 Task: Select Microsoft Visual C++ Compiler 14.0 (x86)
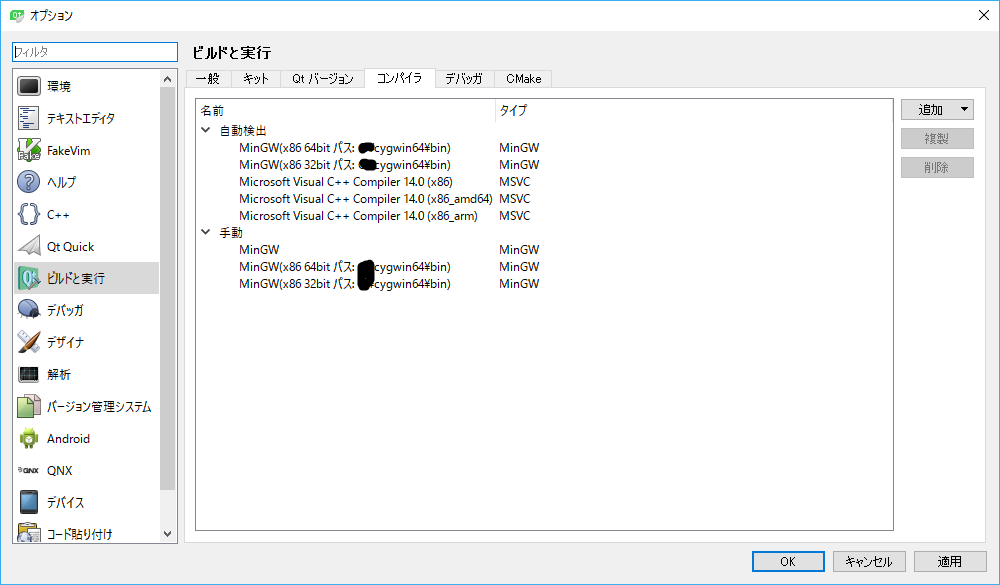346,182
